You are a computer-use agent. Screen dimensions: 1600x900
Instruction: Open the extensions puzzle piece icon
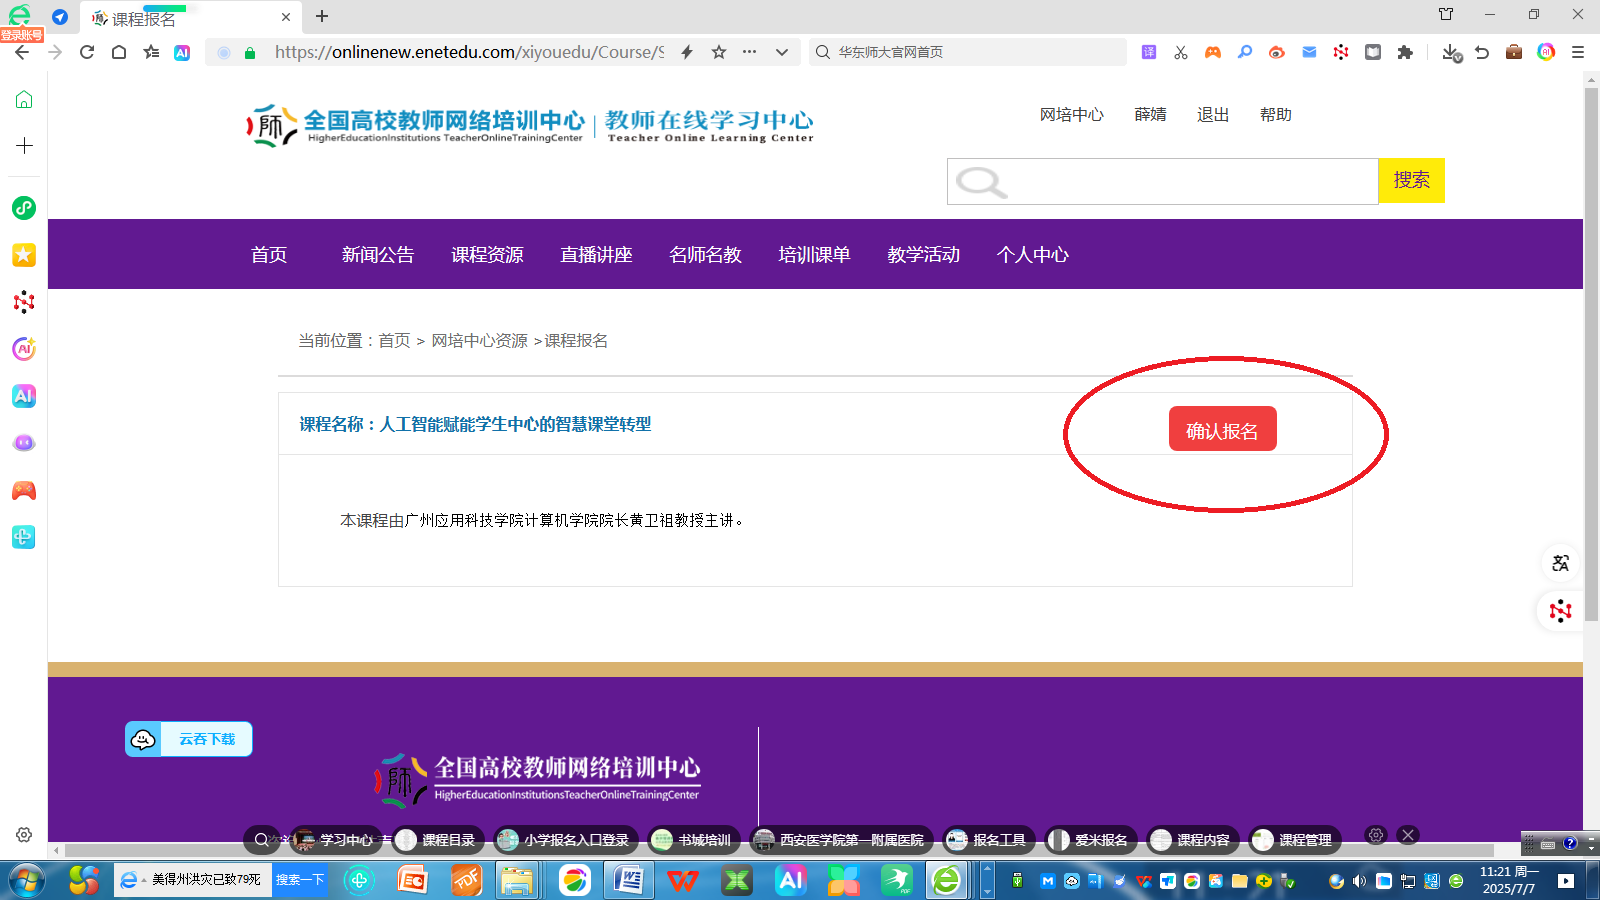coord(1405,52)
